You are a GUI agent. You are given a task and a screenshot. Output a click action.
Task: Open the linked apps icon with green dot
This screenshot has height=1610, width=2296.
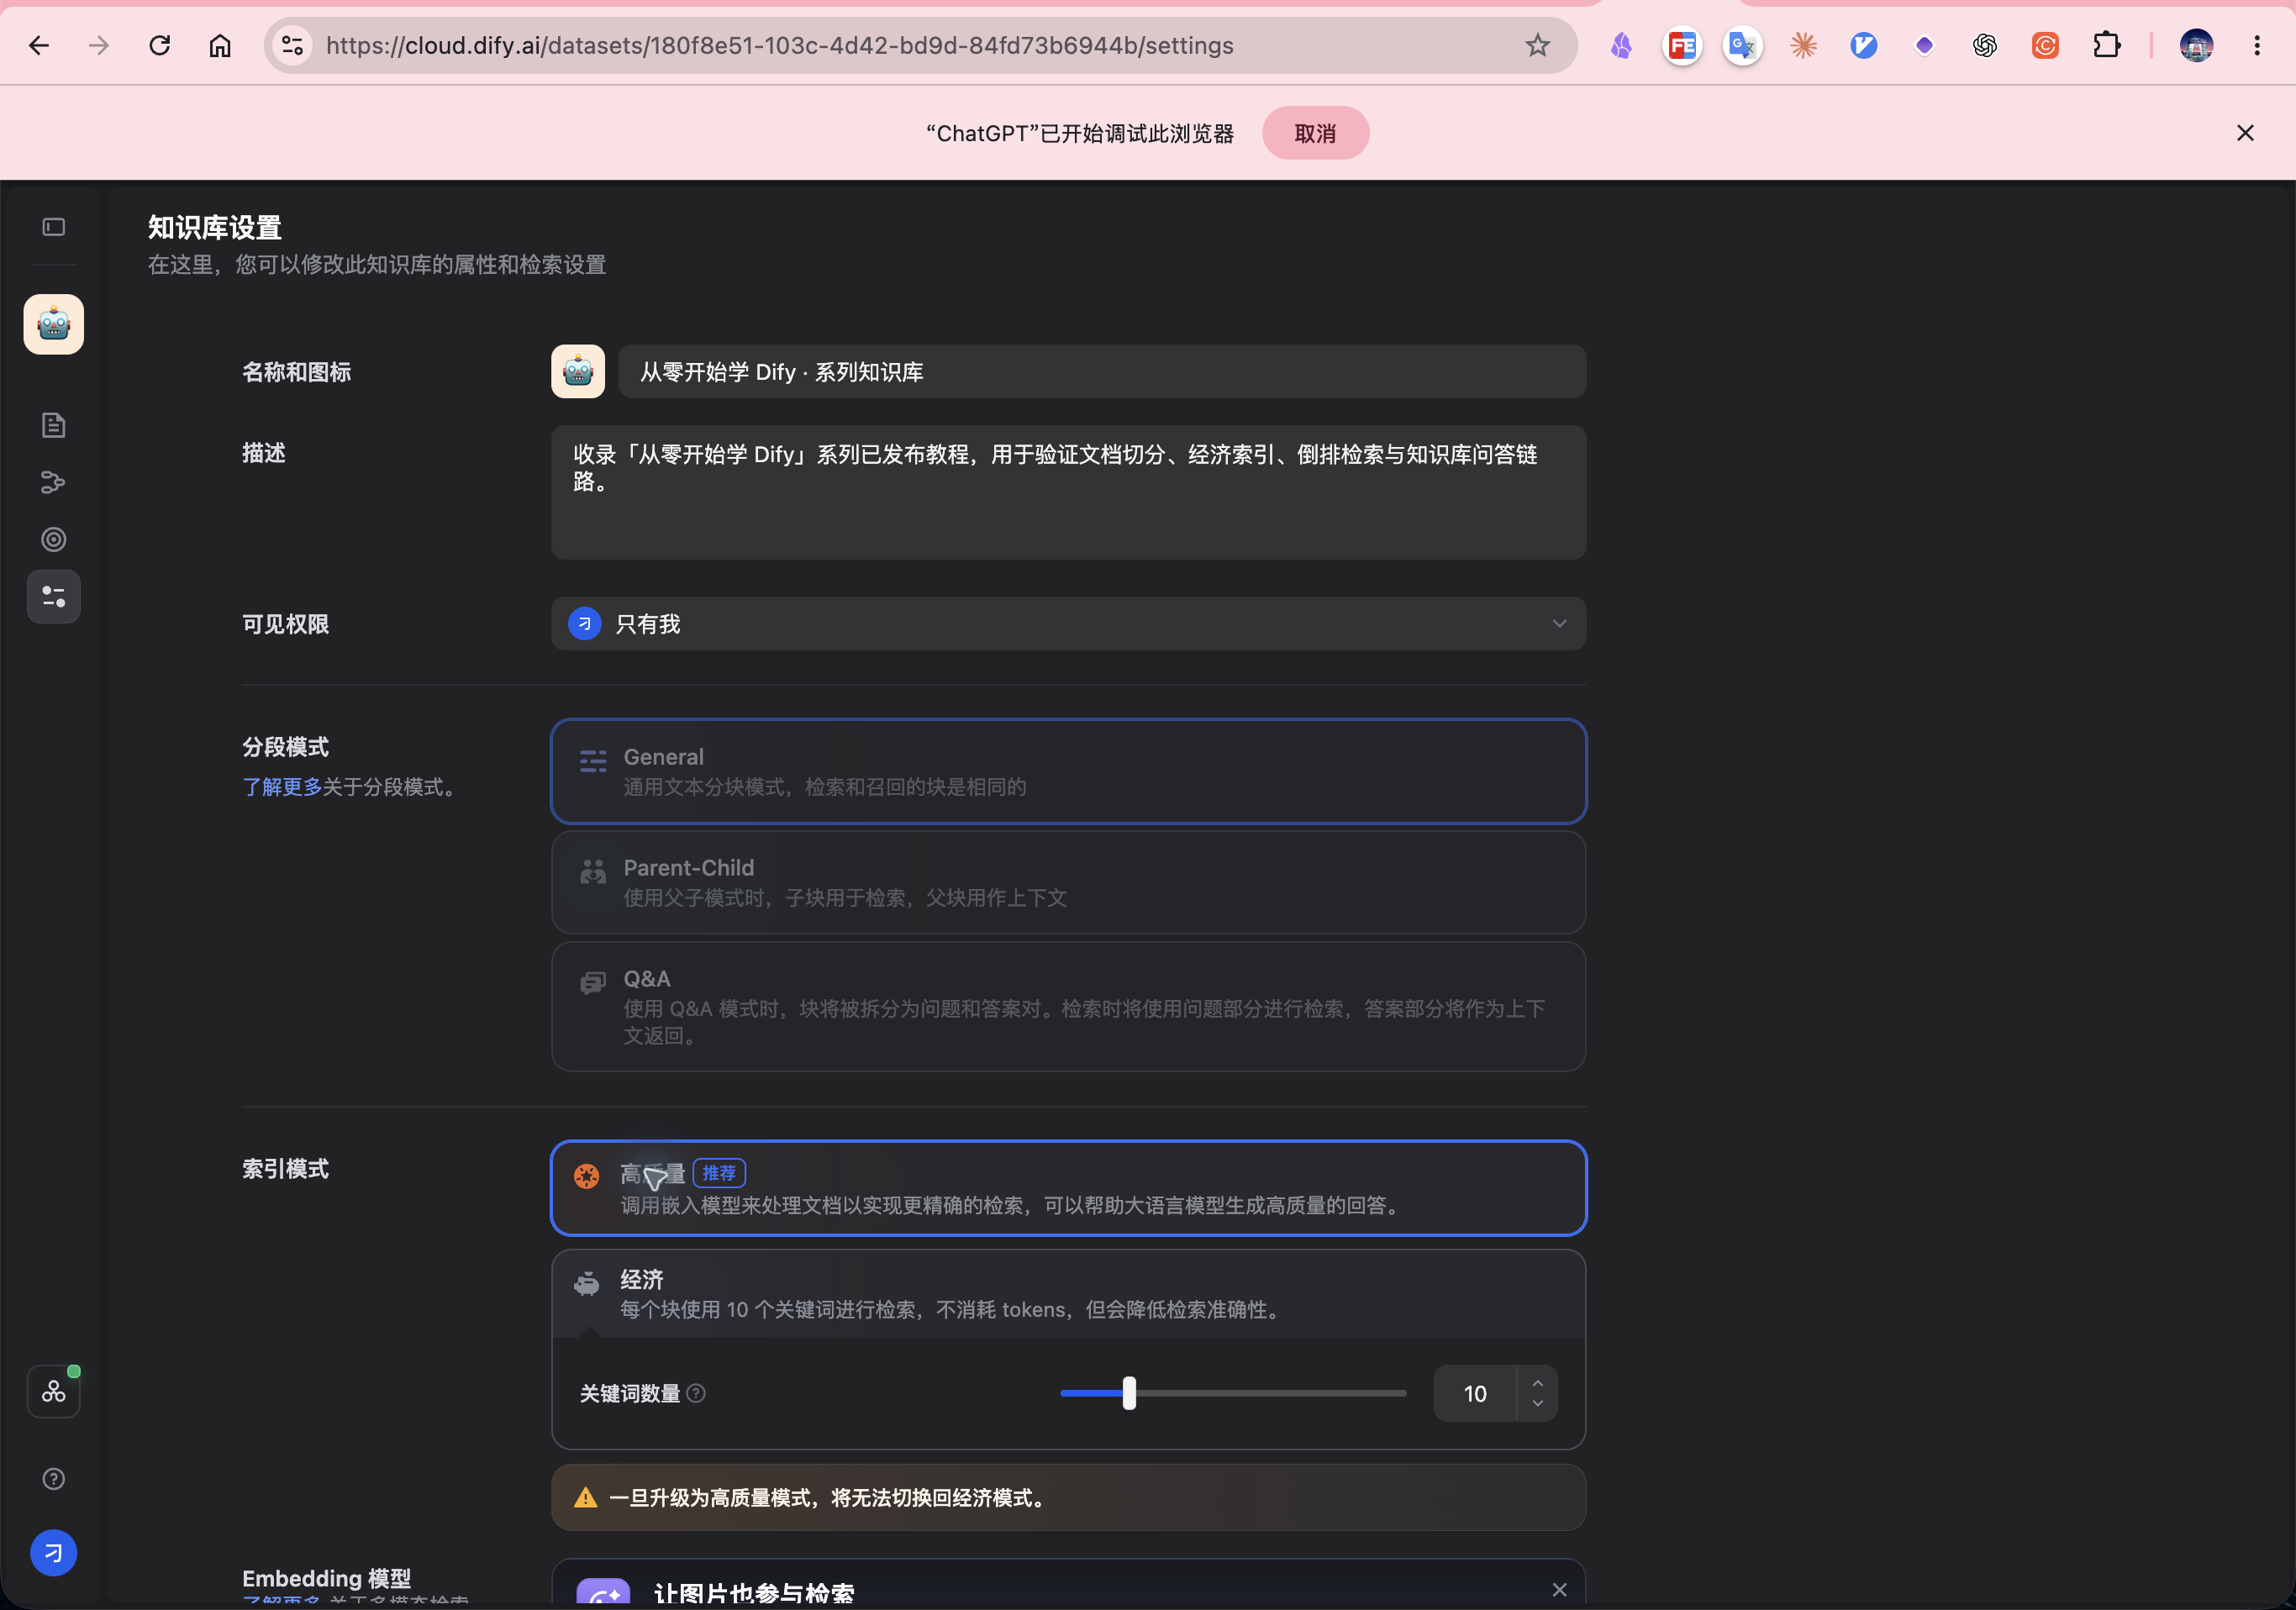click(x=54, y=1391)
